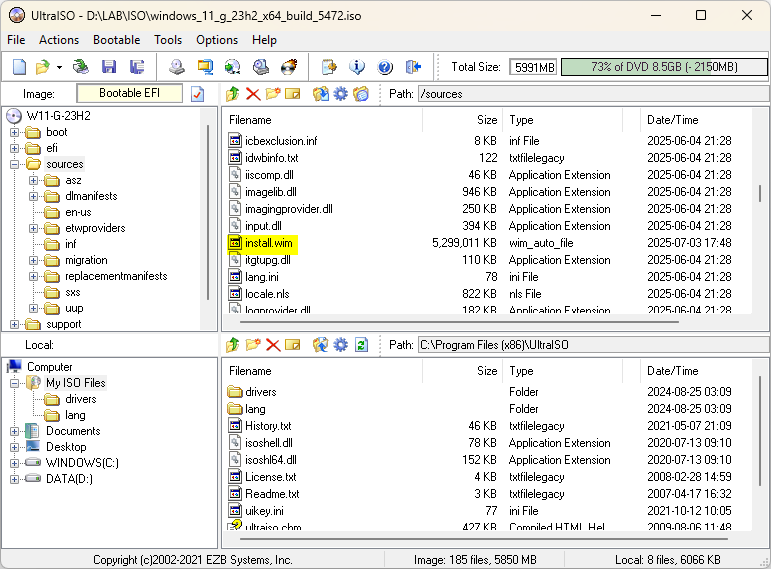Select locale.nls in image file list
771x569 pixels.
tap(267, 294)
